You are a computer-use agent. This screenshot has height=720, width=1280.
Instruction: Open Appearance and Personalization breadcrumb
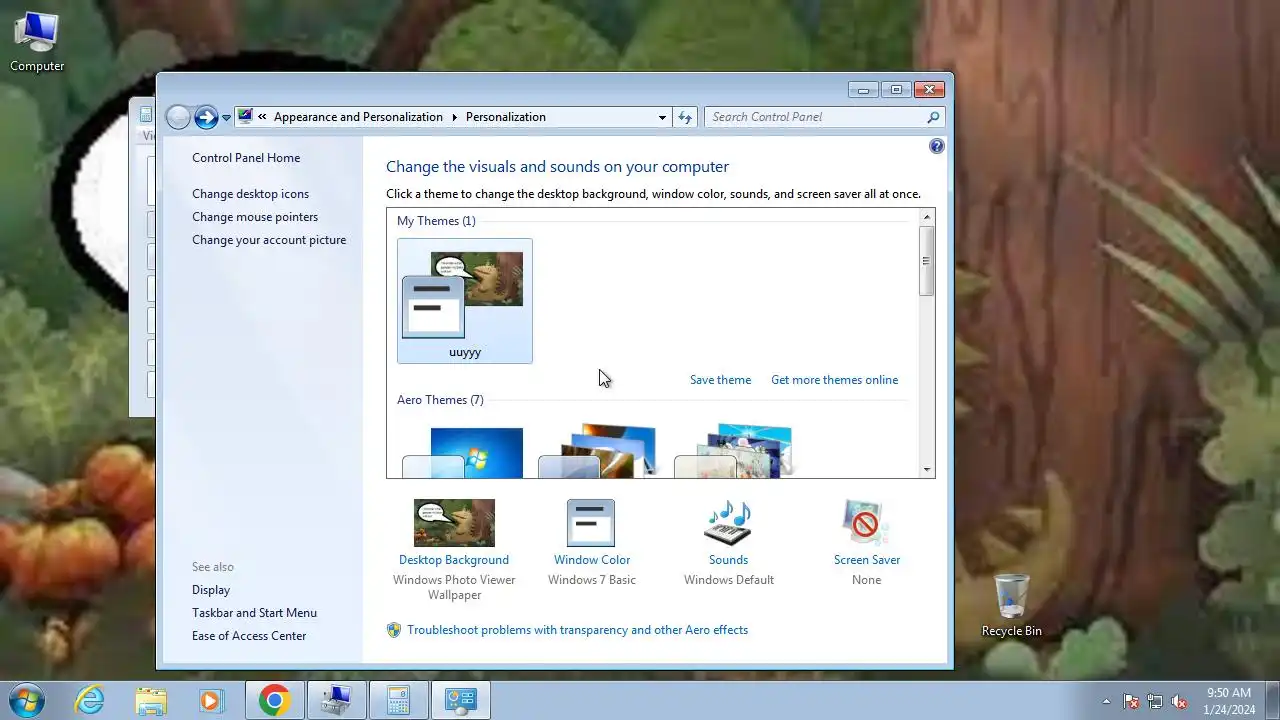358,117
